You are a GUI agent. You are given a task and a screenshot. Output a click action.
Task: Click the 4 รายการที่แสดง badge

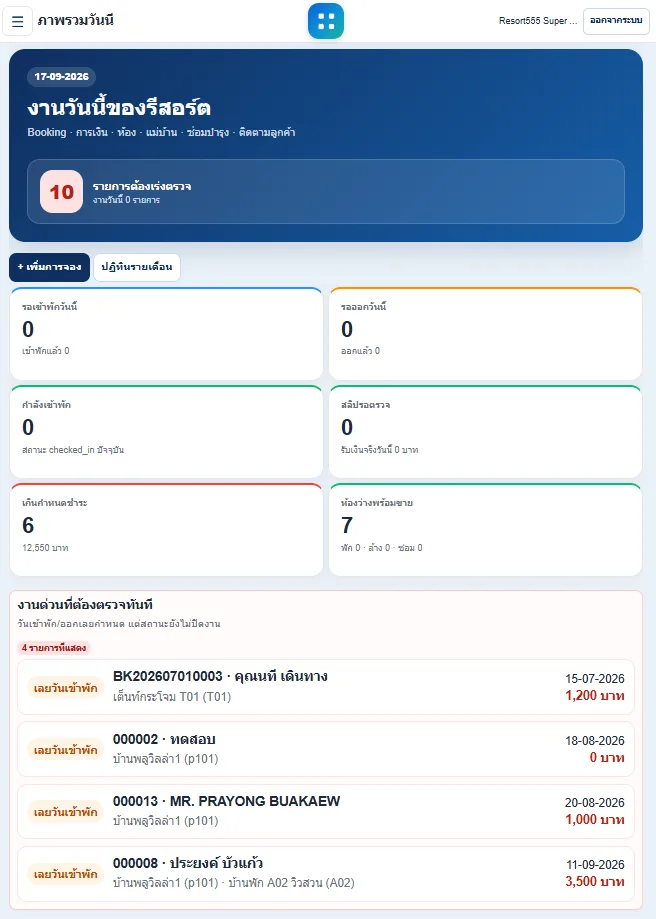click(x=54, y=648)
